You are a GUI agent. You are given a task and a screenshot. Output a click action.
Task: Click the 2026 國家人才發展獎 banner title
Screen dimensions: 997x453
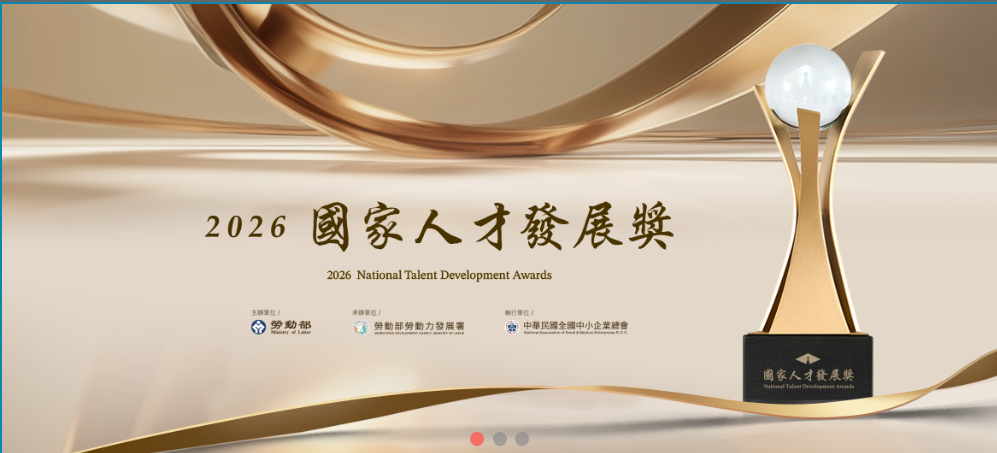point(439,226)
